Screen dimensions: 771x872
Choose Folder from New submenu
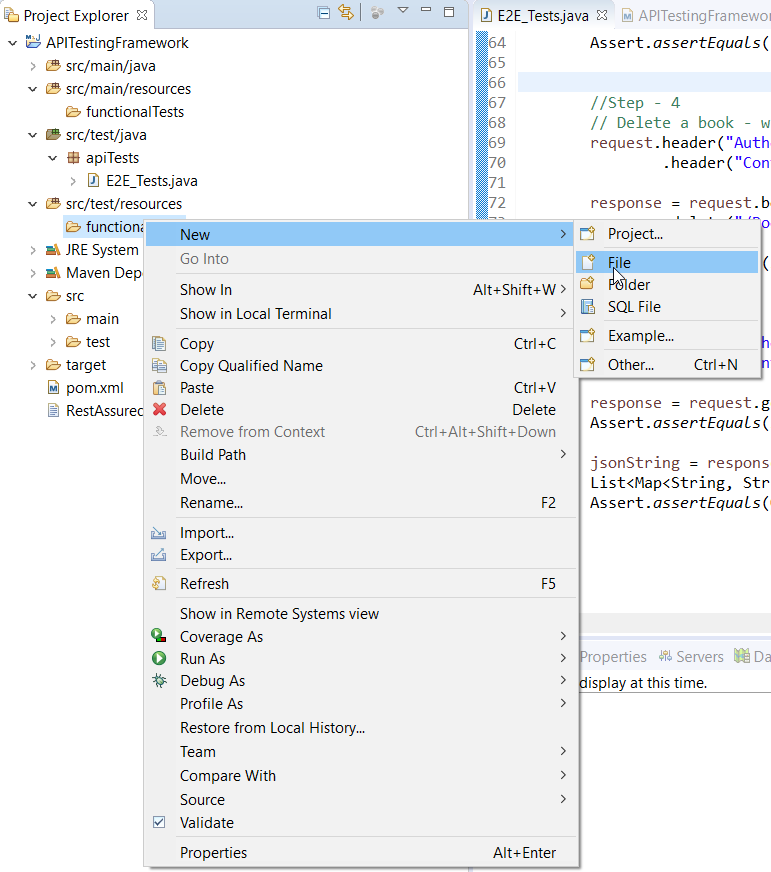[668, 285]
